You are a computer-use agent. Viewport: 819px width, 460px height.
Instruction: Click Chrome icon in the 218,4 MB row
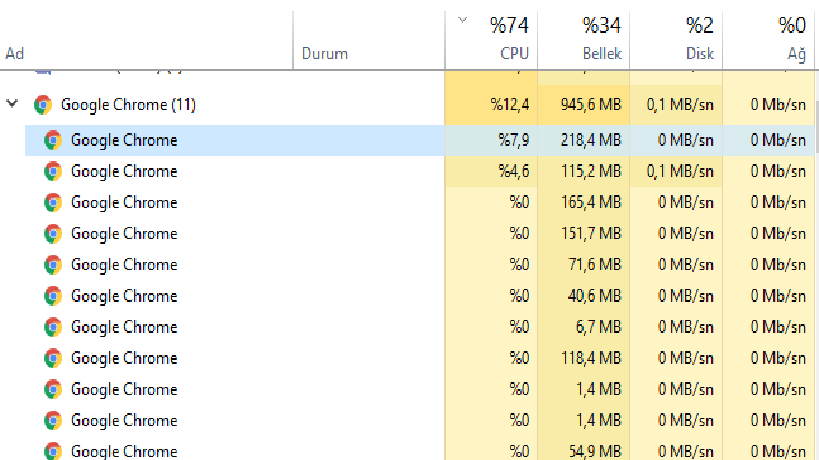53,140
